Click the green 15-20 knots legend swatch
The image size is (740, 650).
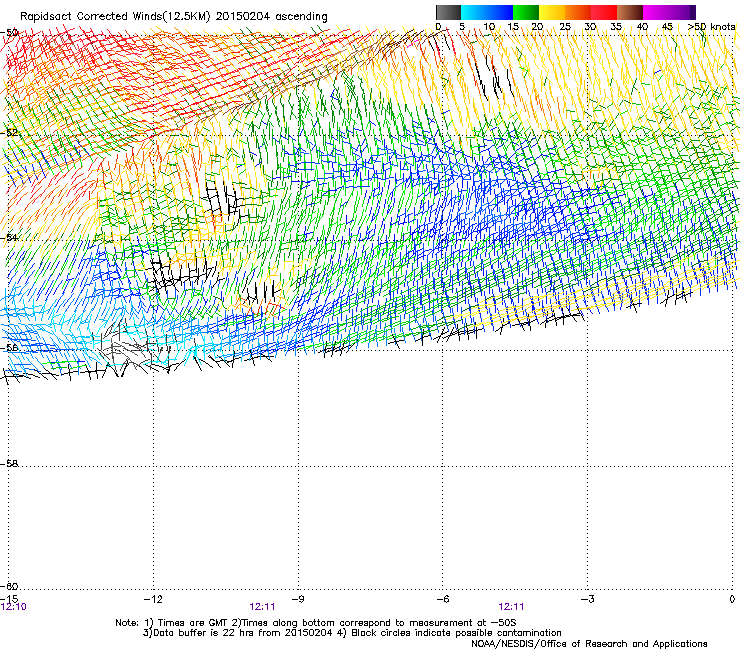(x=526, y=12)
